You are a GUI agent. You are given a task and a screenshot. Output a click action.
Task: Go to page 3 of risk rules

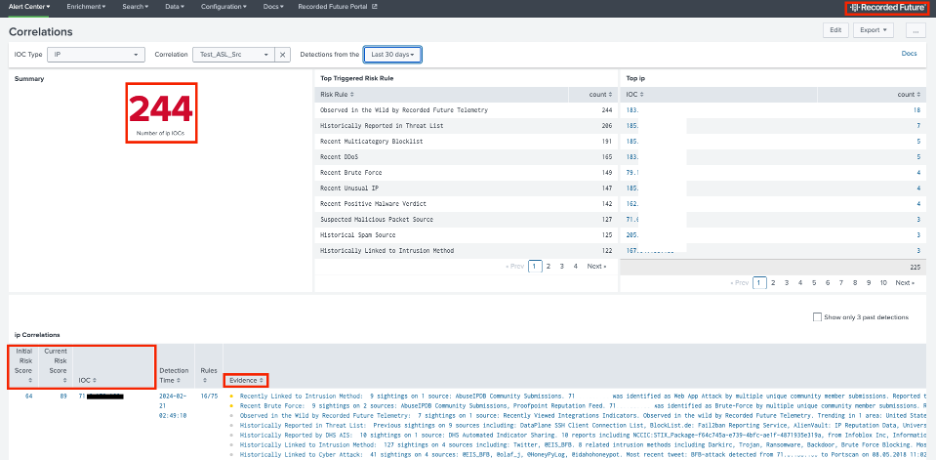(x=562, y=266)
